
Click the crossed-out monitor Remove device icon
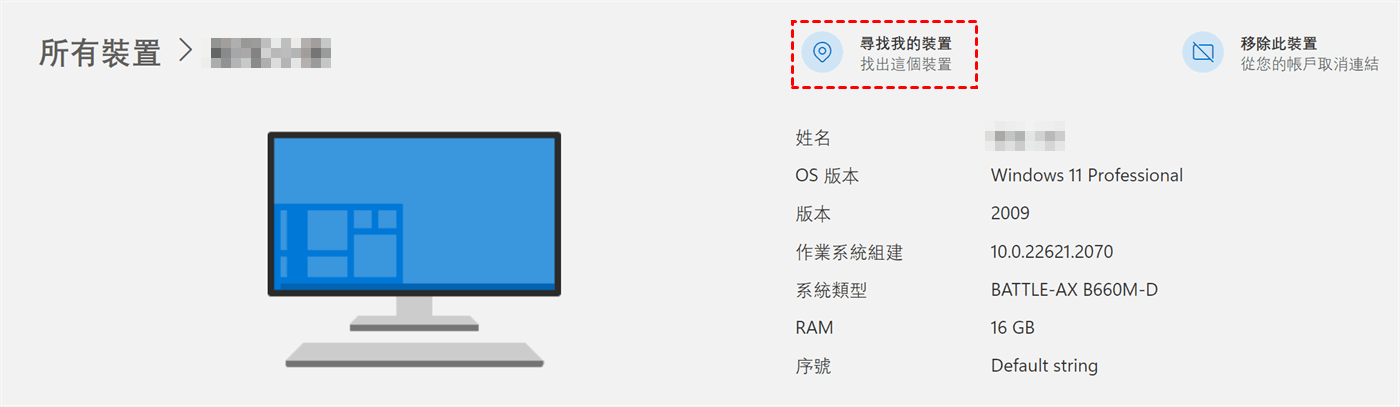1203,53
